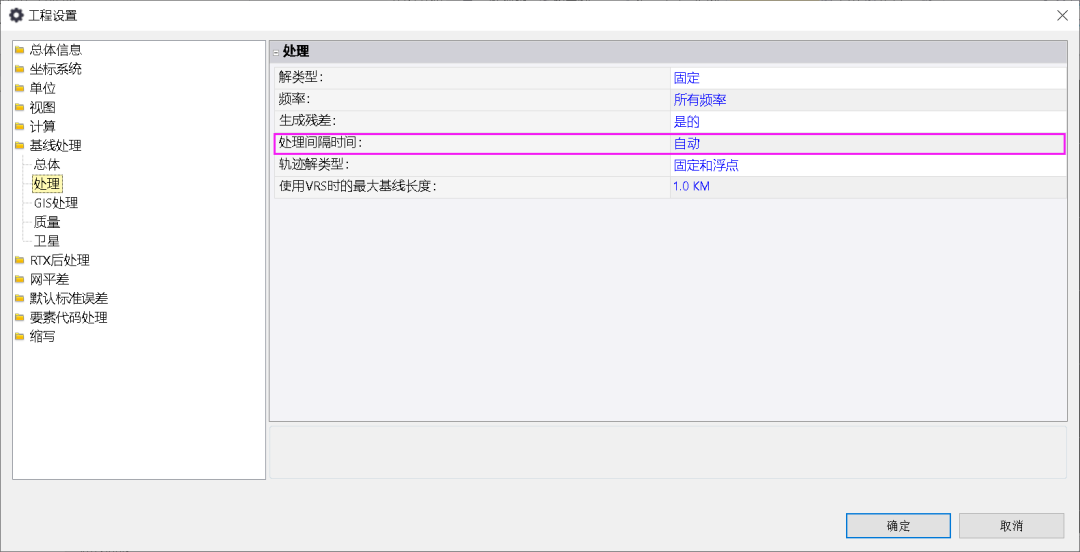Viewport: 1080px width, 552px height.
Task: Click the open folder icon beside 基线处理
Action: click(20, 146)
